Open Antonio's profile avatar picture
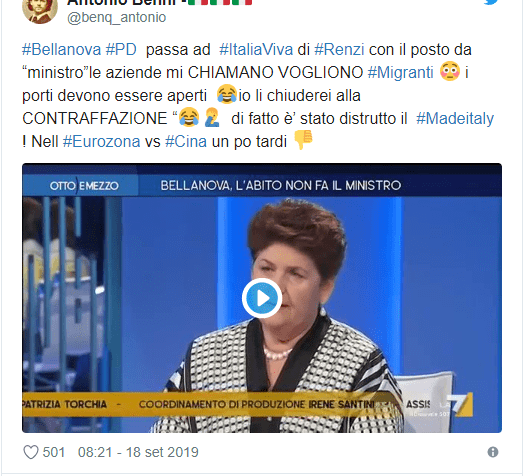Viewport: 523px width, 476px height. click(x=40, y=10)
